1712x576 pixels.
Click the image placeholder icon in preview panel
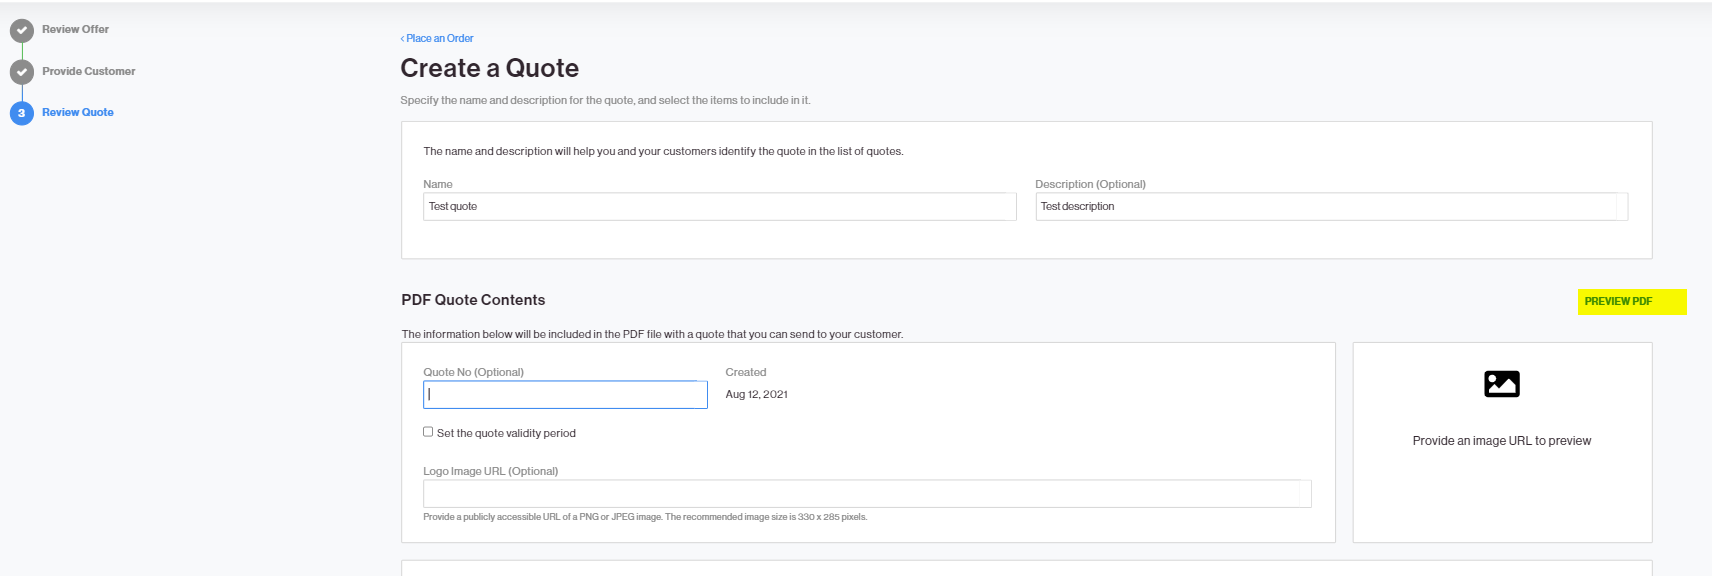[x=1502, y=384]
